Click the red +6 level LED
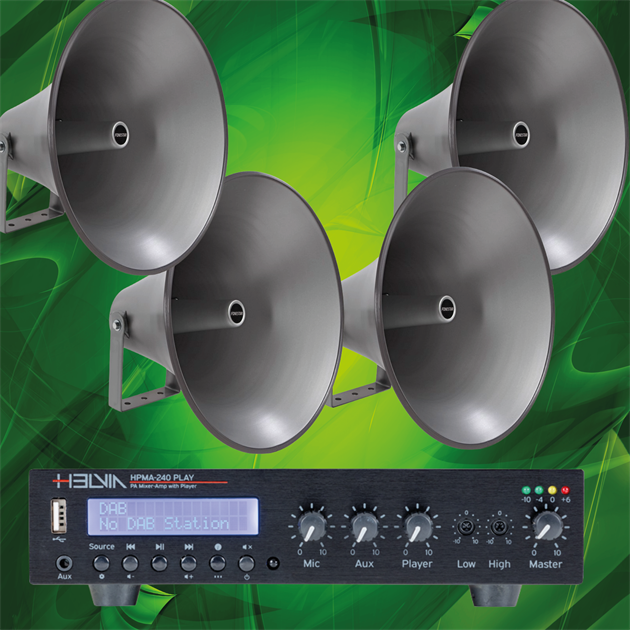Screen dimensions: 630x630 (566, 490)
